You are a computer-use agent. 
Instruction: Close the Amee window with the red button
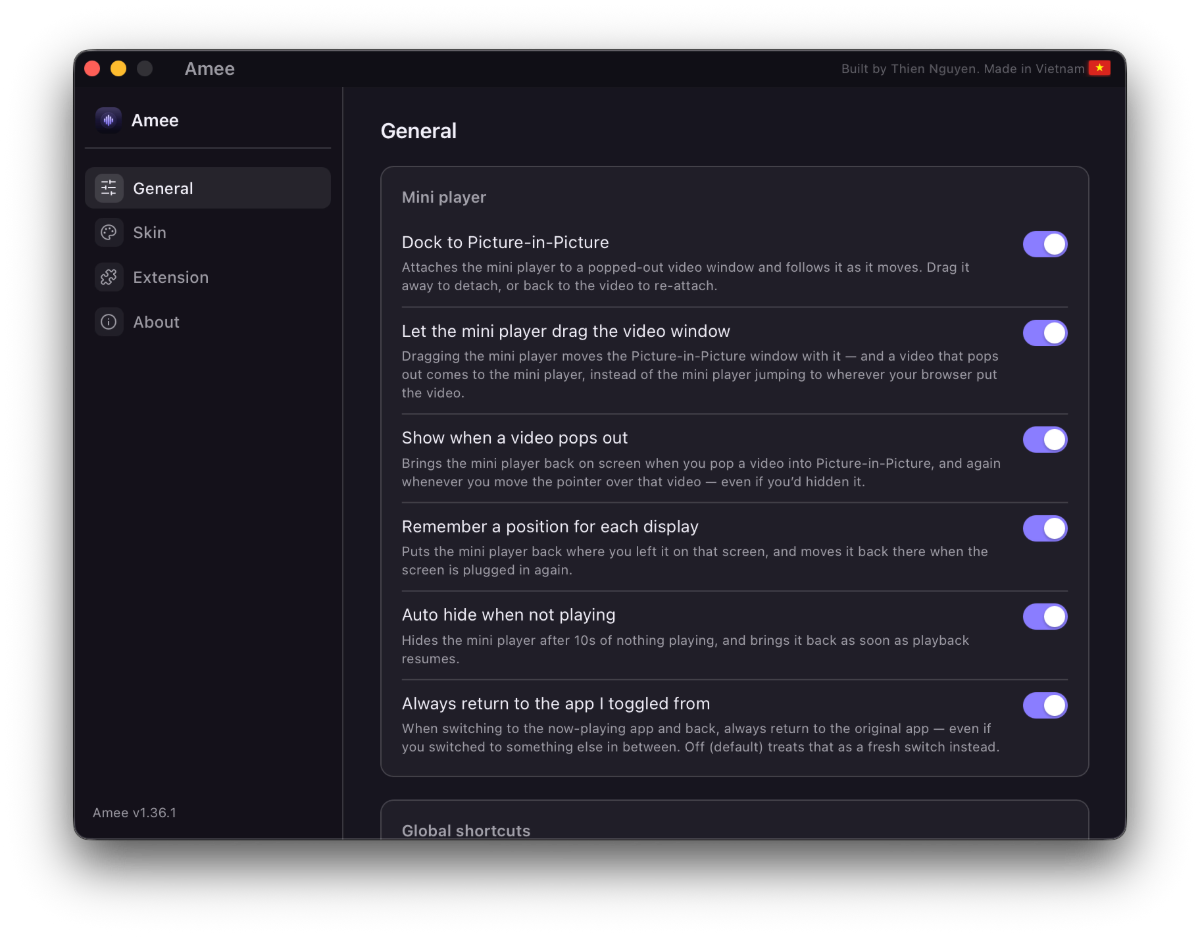coord(92,68)
